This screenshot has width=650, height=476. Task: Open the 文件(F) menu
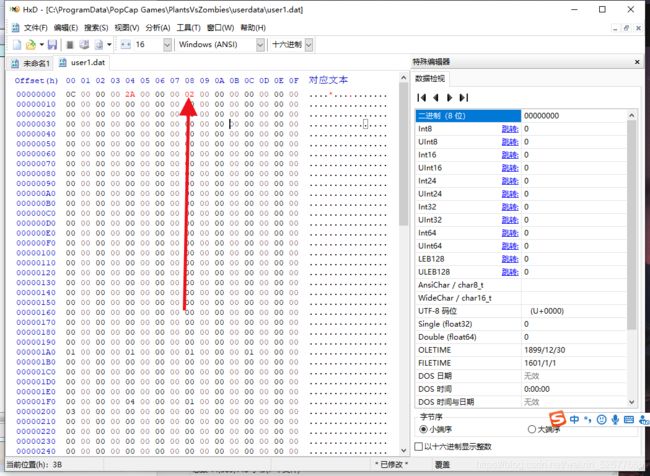pyautogui.click(x=36, y=28)
